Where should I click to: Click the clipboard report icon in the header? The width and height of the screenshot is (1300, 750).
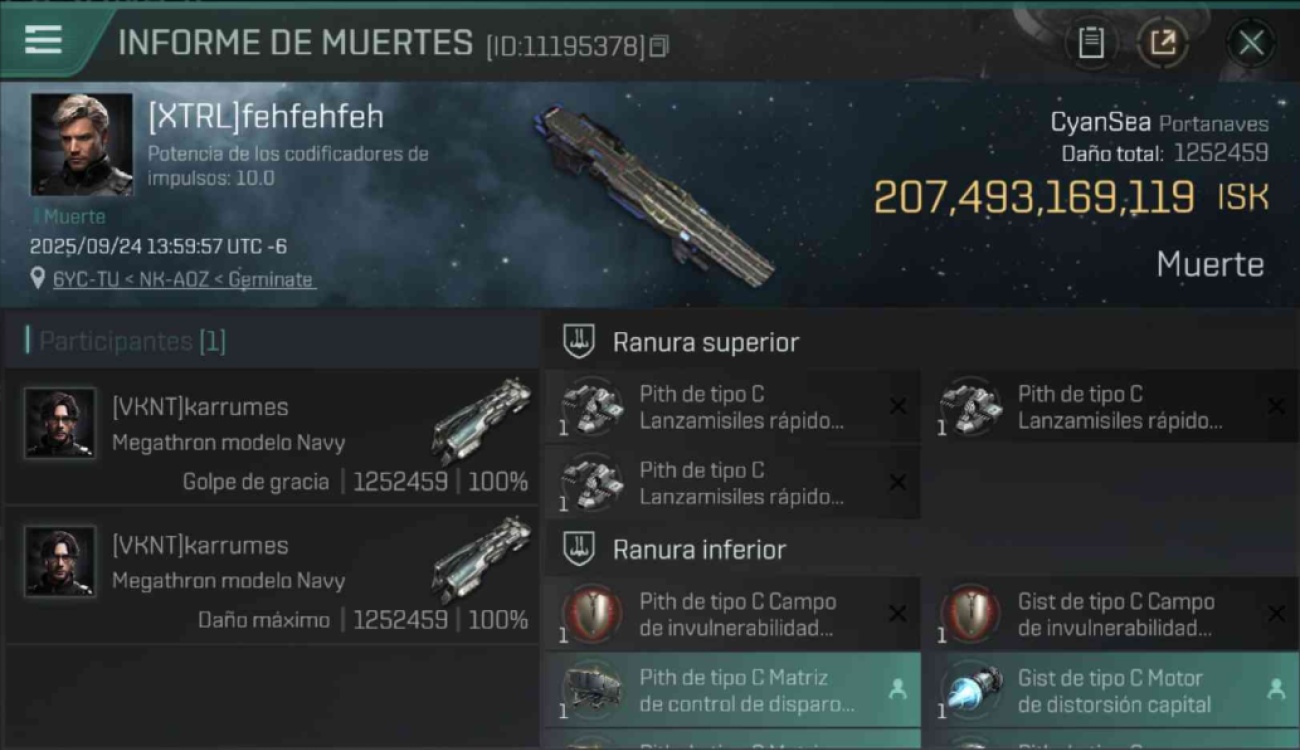1091,43
